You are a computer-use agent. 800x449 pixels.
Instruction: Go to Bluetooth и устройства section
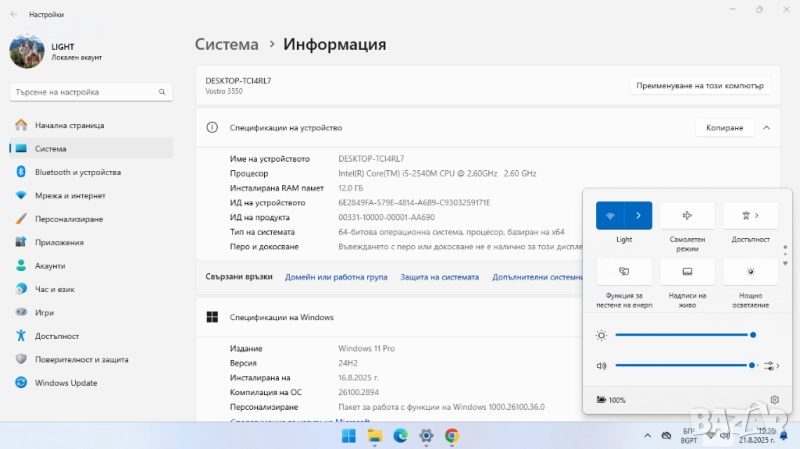point(77,172)
